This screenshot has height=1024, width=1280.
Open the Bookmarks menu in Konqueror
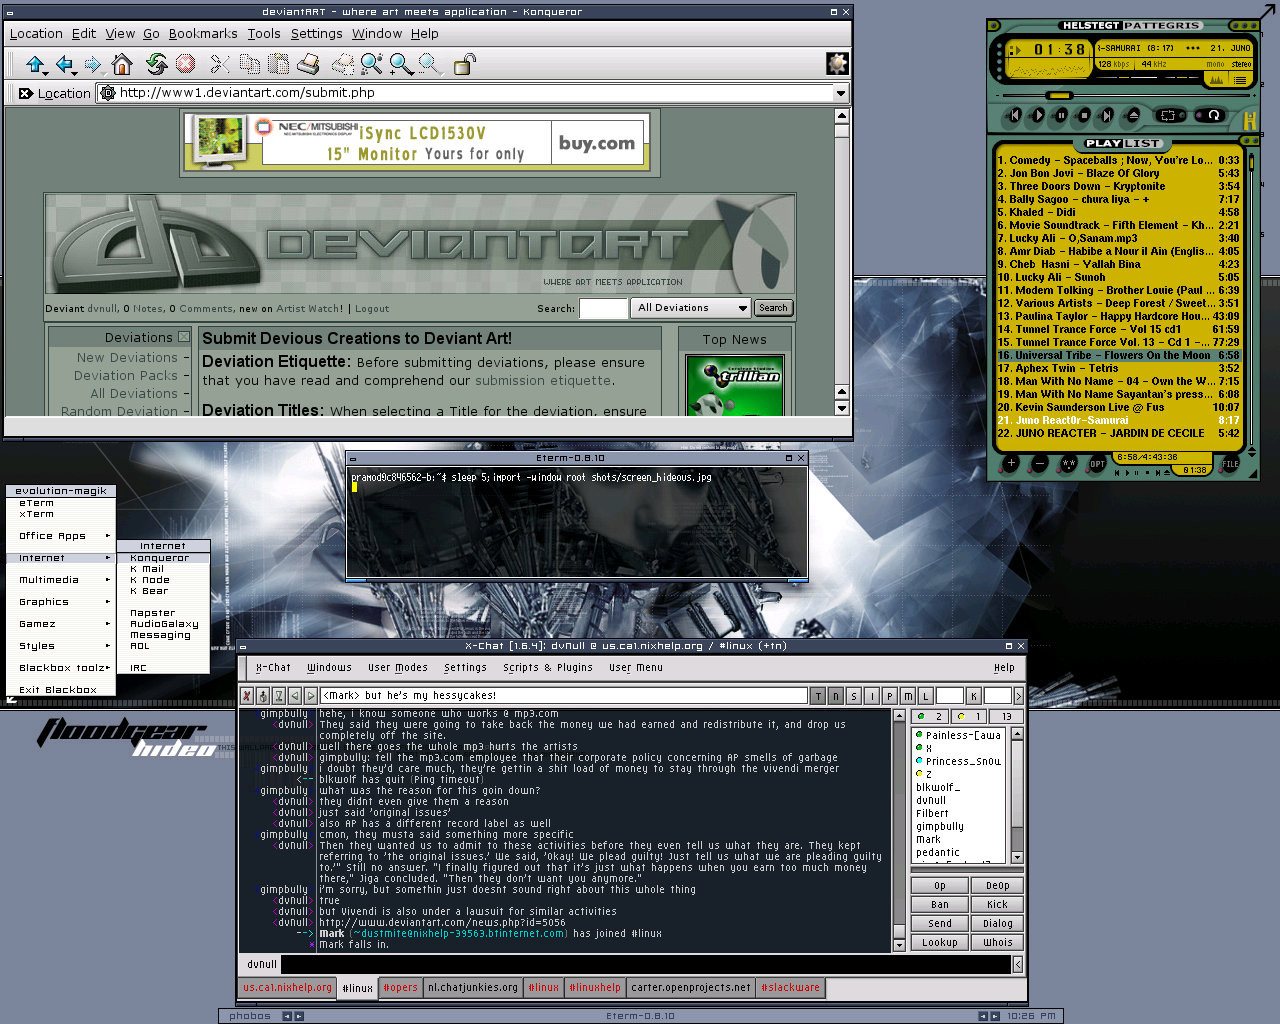coord(203,33)
